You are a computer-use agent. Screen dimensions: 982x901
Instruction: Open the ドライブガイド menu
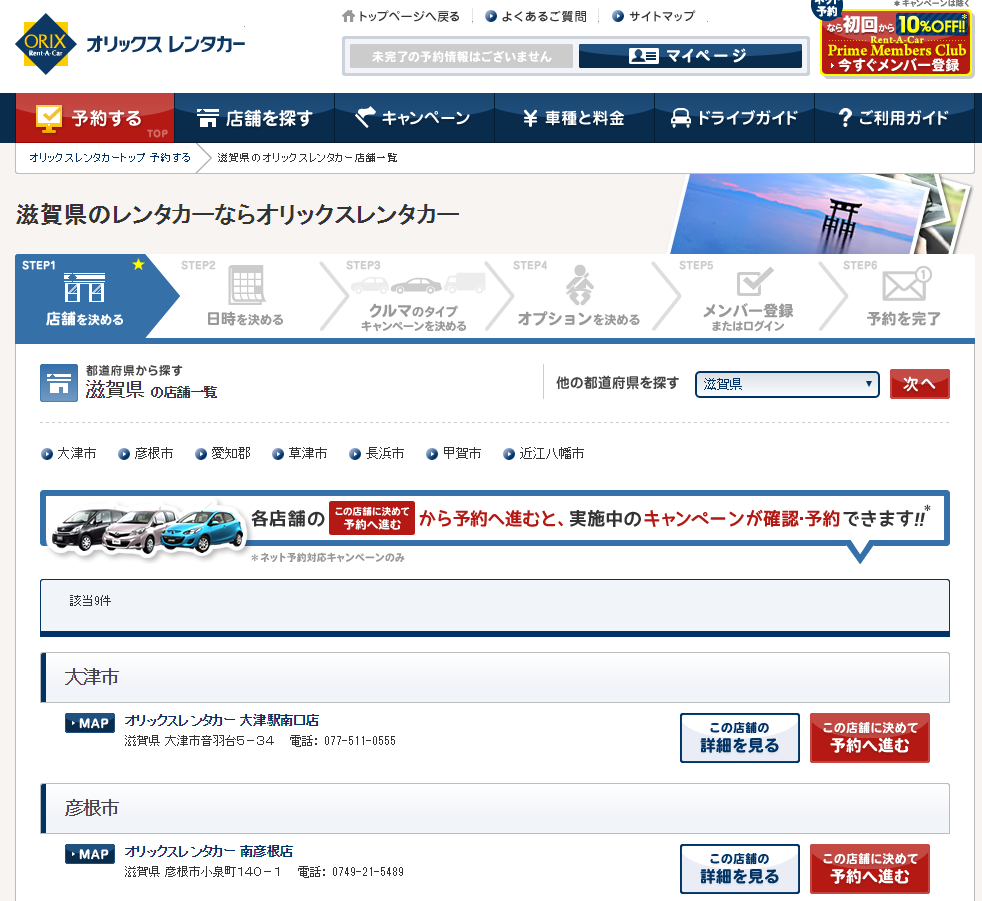coord(734,118)
